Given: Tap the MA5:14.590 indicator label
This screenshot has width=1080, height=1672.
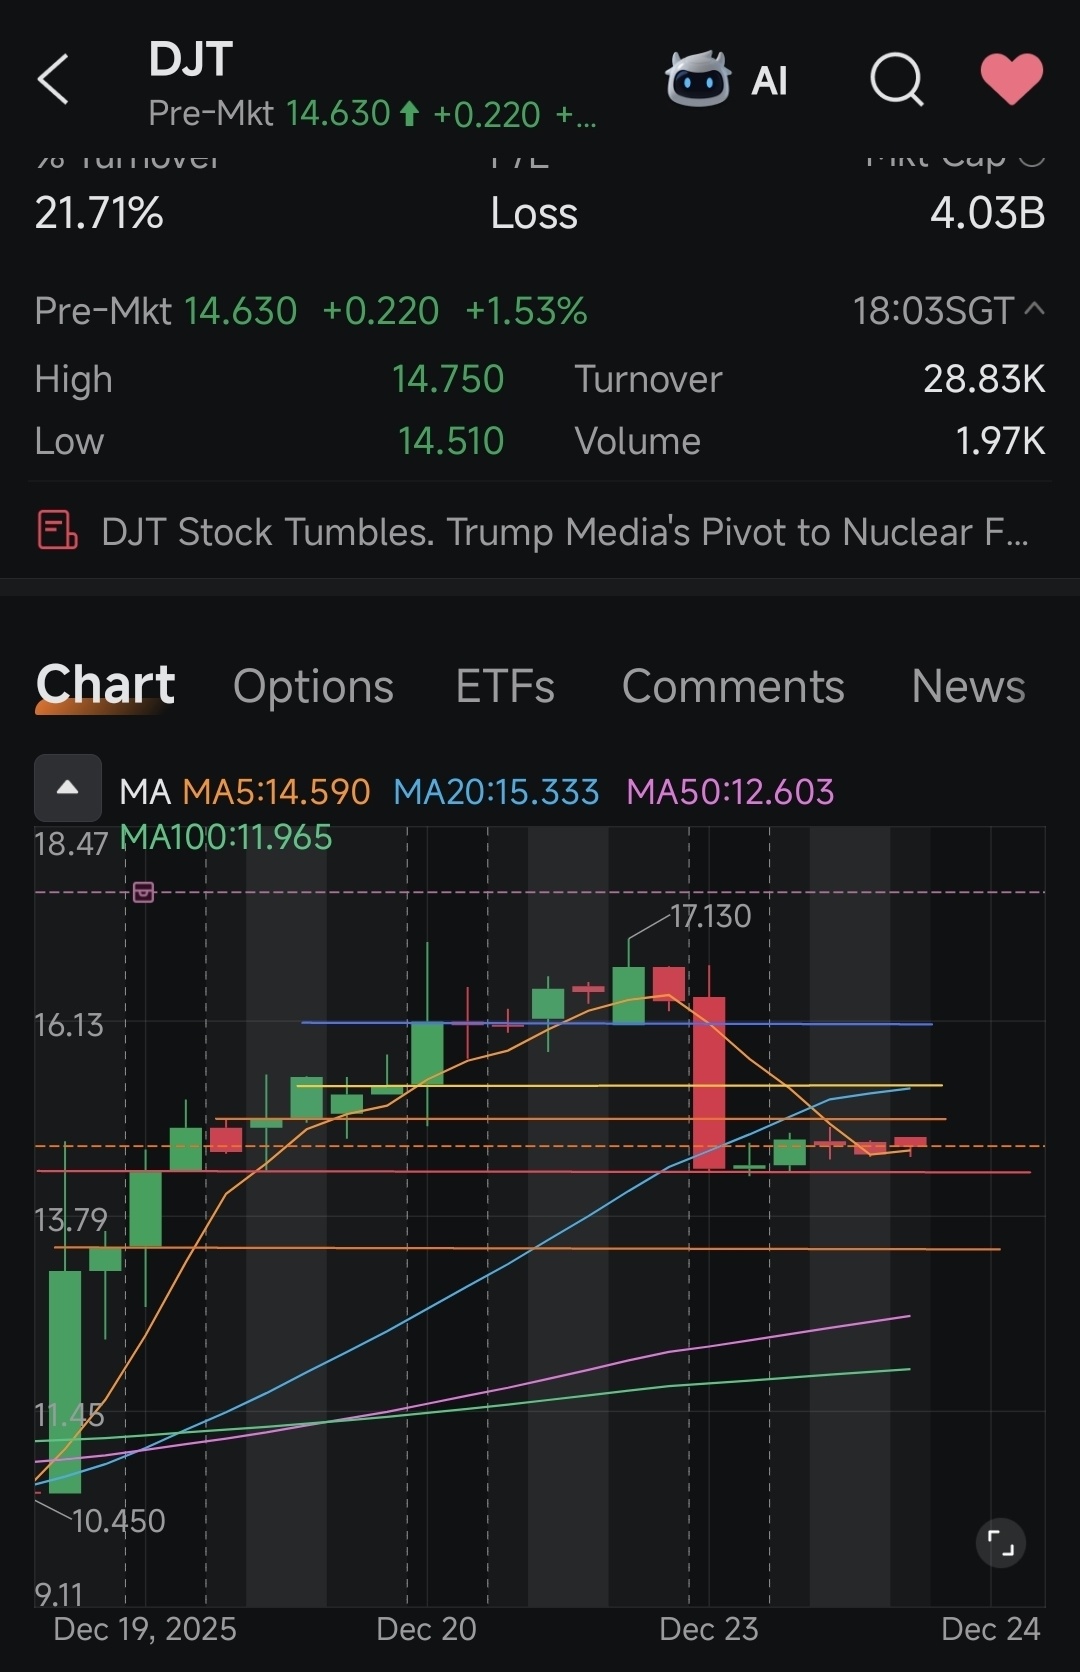Looking at the screenshot, I should click(x=276, y=792).
